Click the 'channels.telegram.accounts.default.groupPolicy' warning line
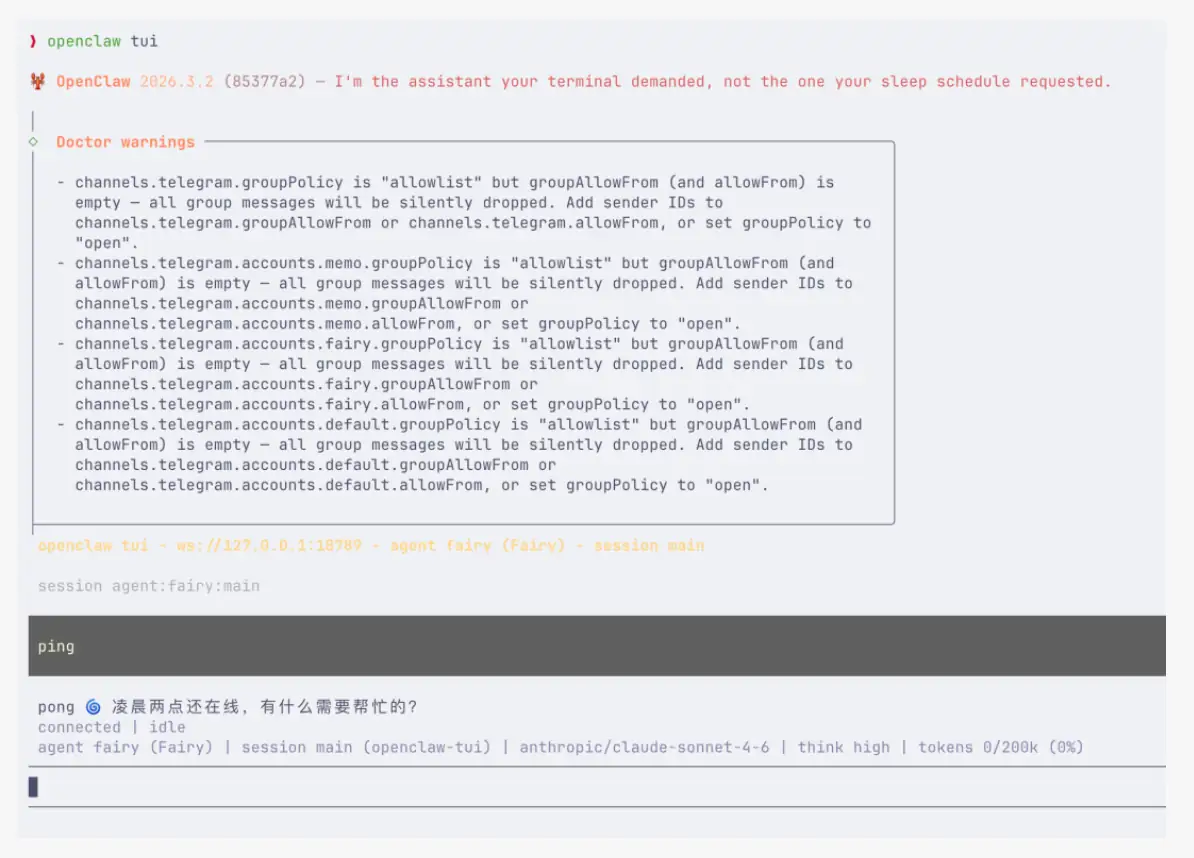This screenshot has width=1194, height=858. pyautogui.click(x=468, y=424)
